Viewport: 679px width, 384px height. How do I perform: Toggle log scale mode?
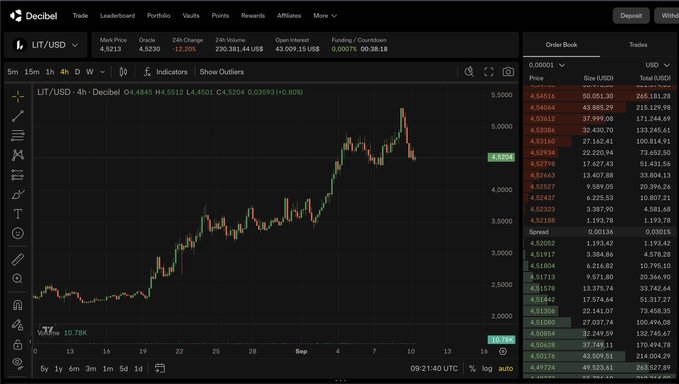[x=487, y=368]
